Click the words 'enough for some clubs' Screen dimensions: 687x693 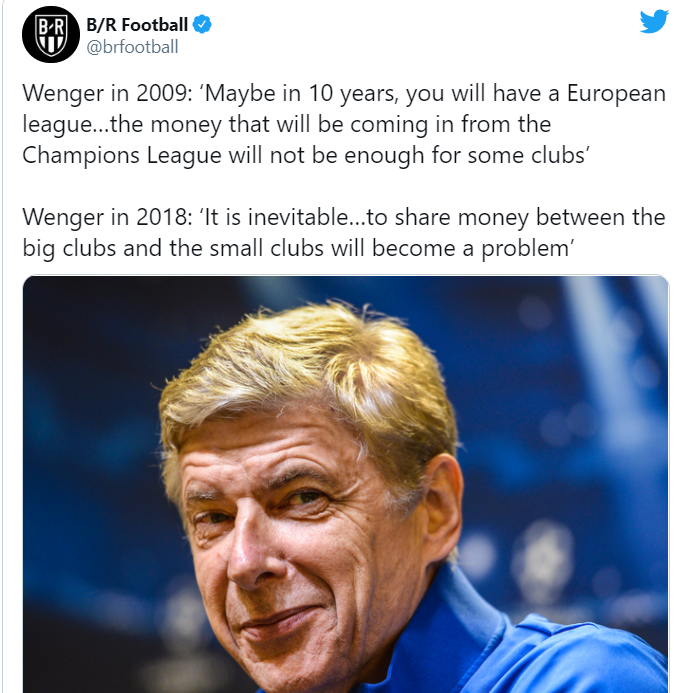coord(466,156)
